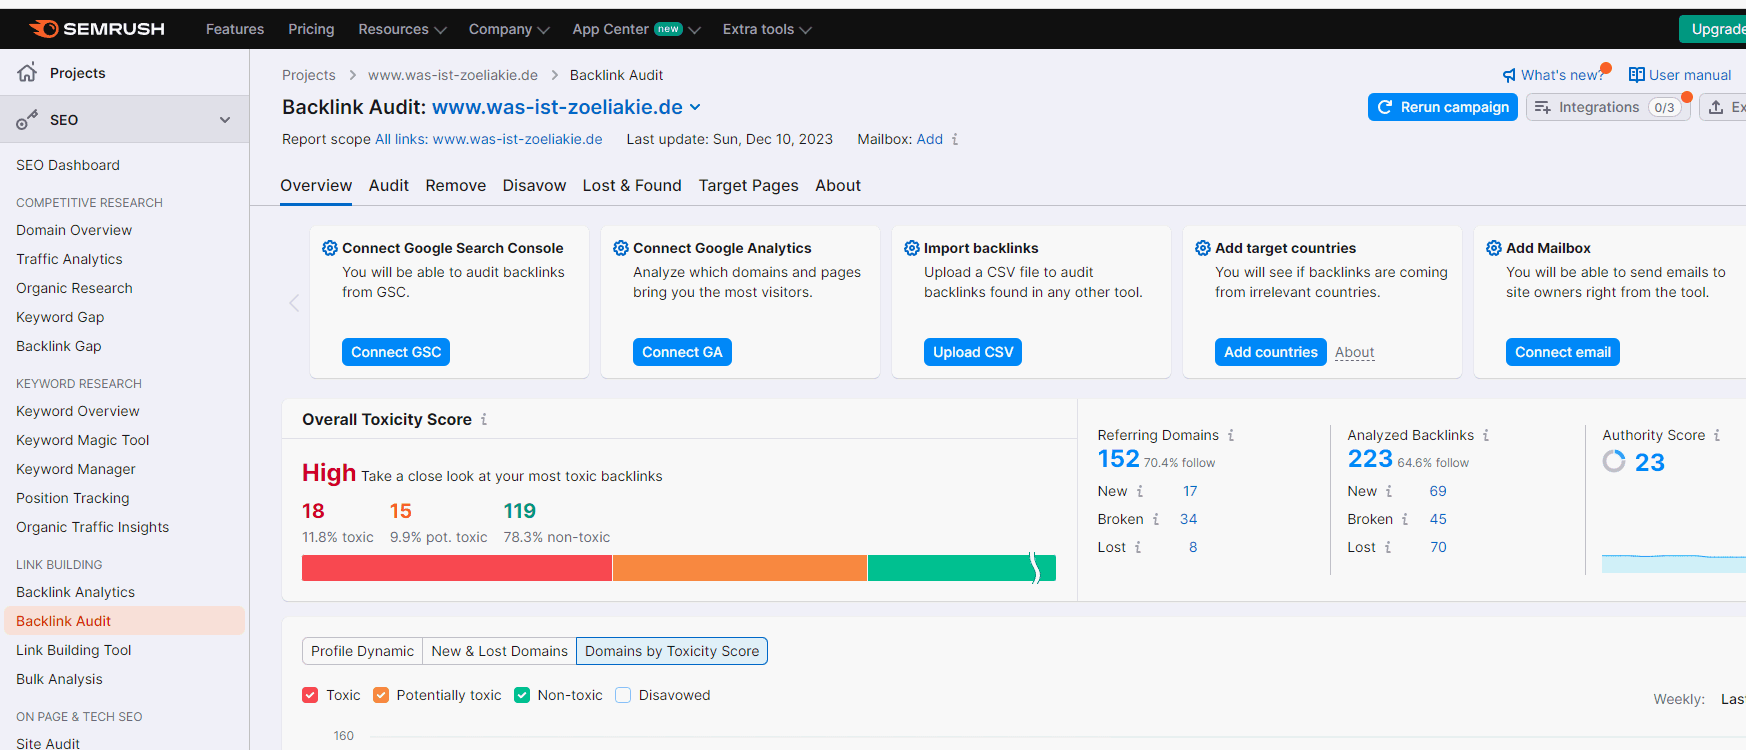Screen dimensions: 1746x750
Task: Click gear icon on Import backlinks card
Action: [x=912, y=248]
